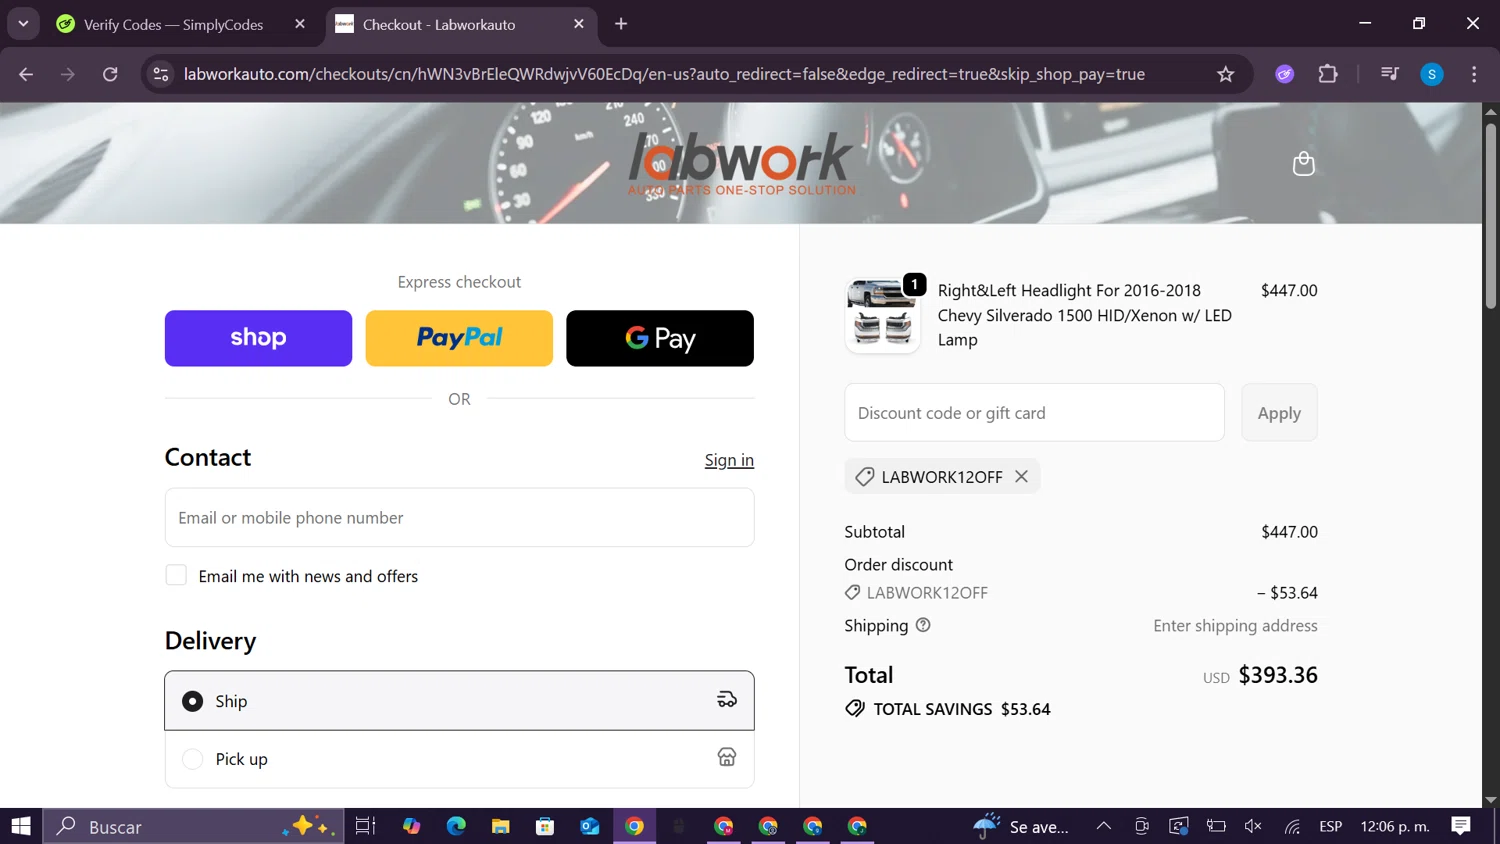The width and height of the screenshot is (1500, 844).
Task: Open the 12:06 p. m. clock
Action: pyautogui.click(x=1395, y=826)
